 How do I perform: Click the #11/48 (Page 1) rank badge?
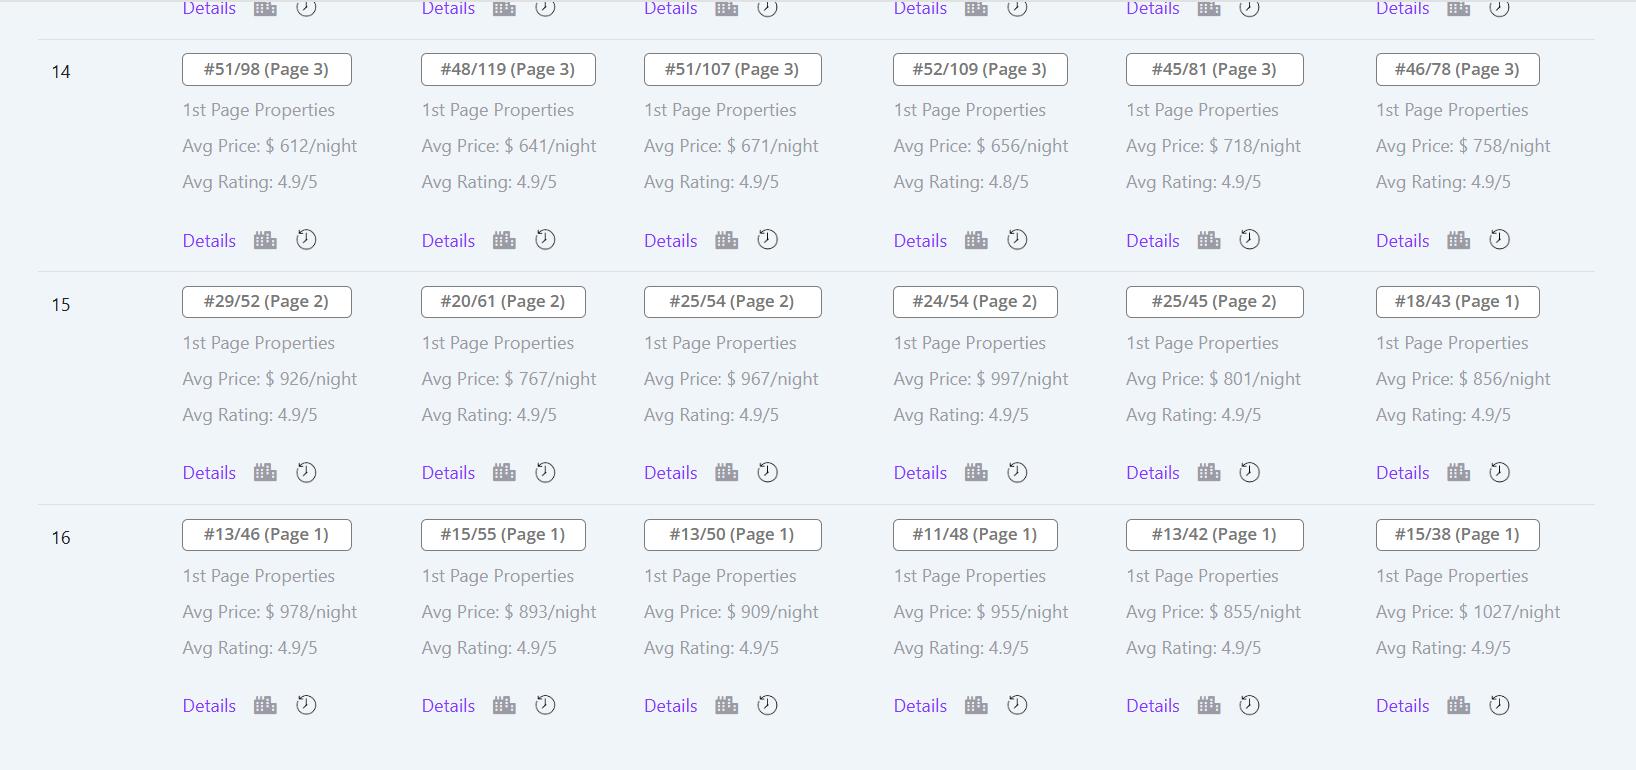point(975,535)
